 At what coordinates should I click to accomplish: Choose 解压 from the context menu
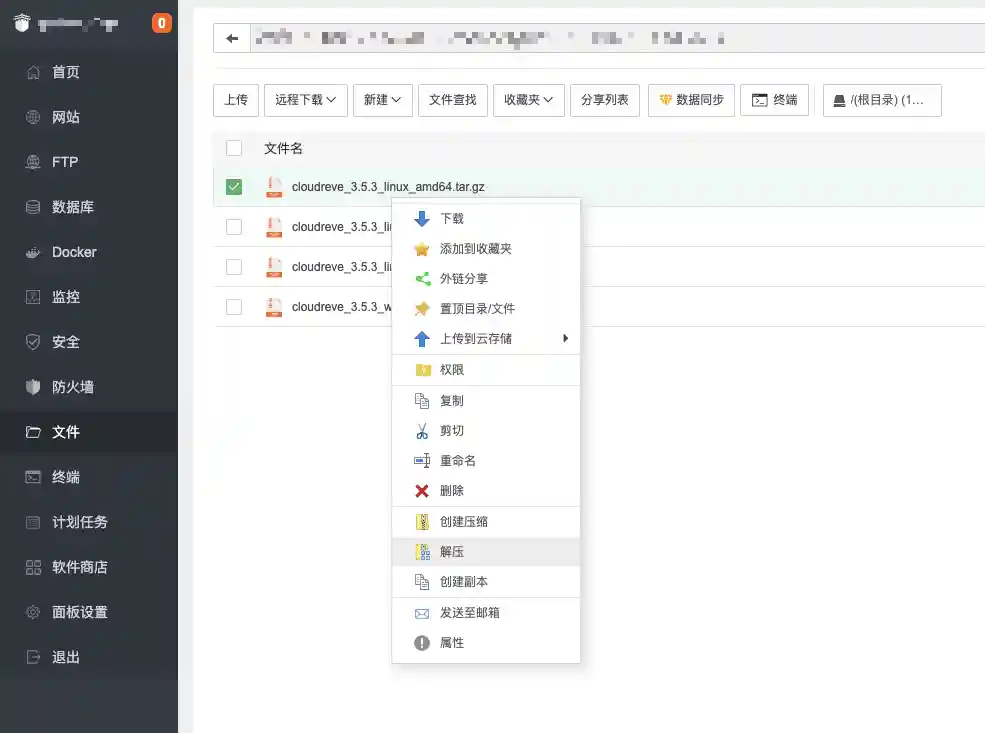point(450,551)
